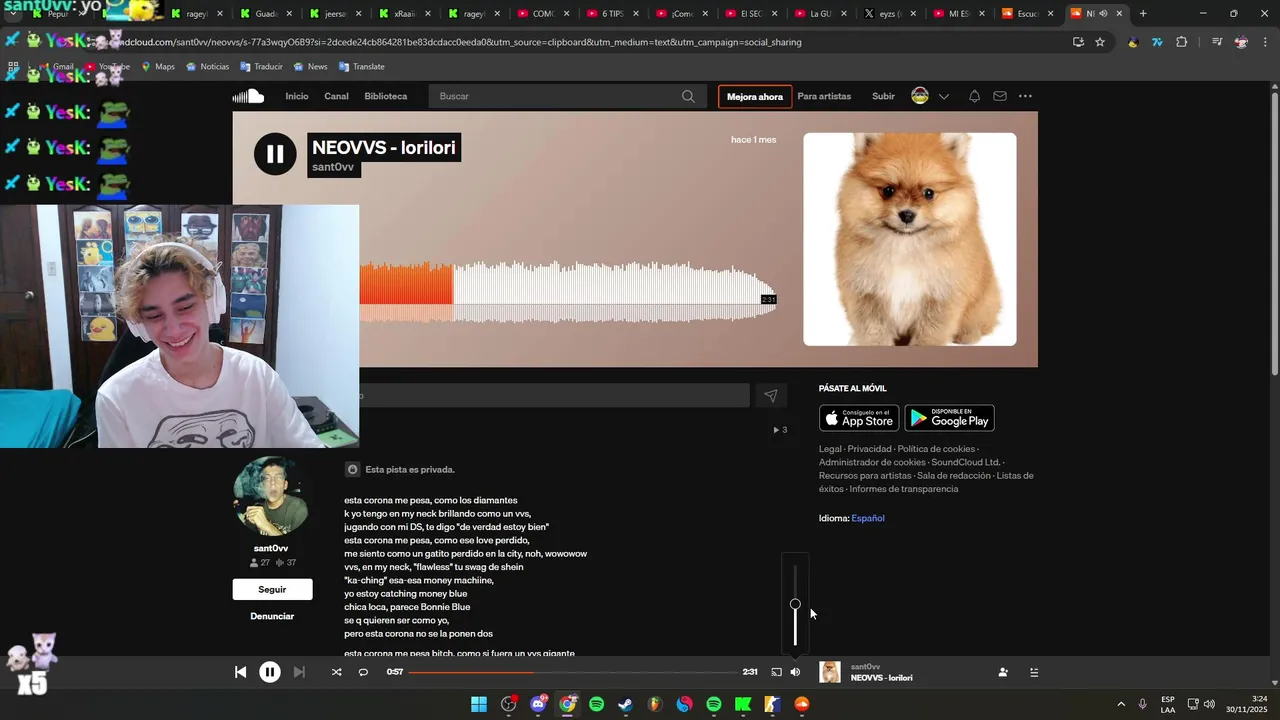Open the three-dot more menu in header

pyautogui.click(x=1025, y=96)
